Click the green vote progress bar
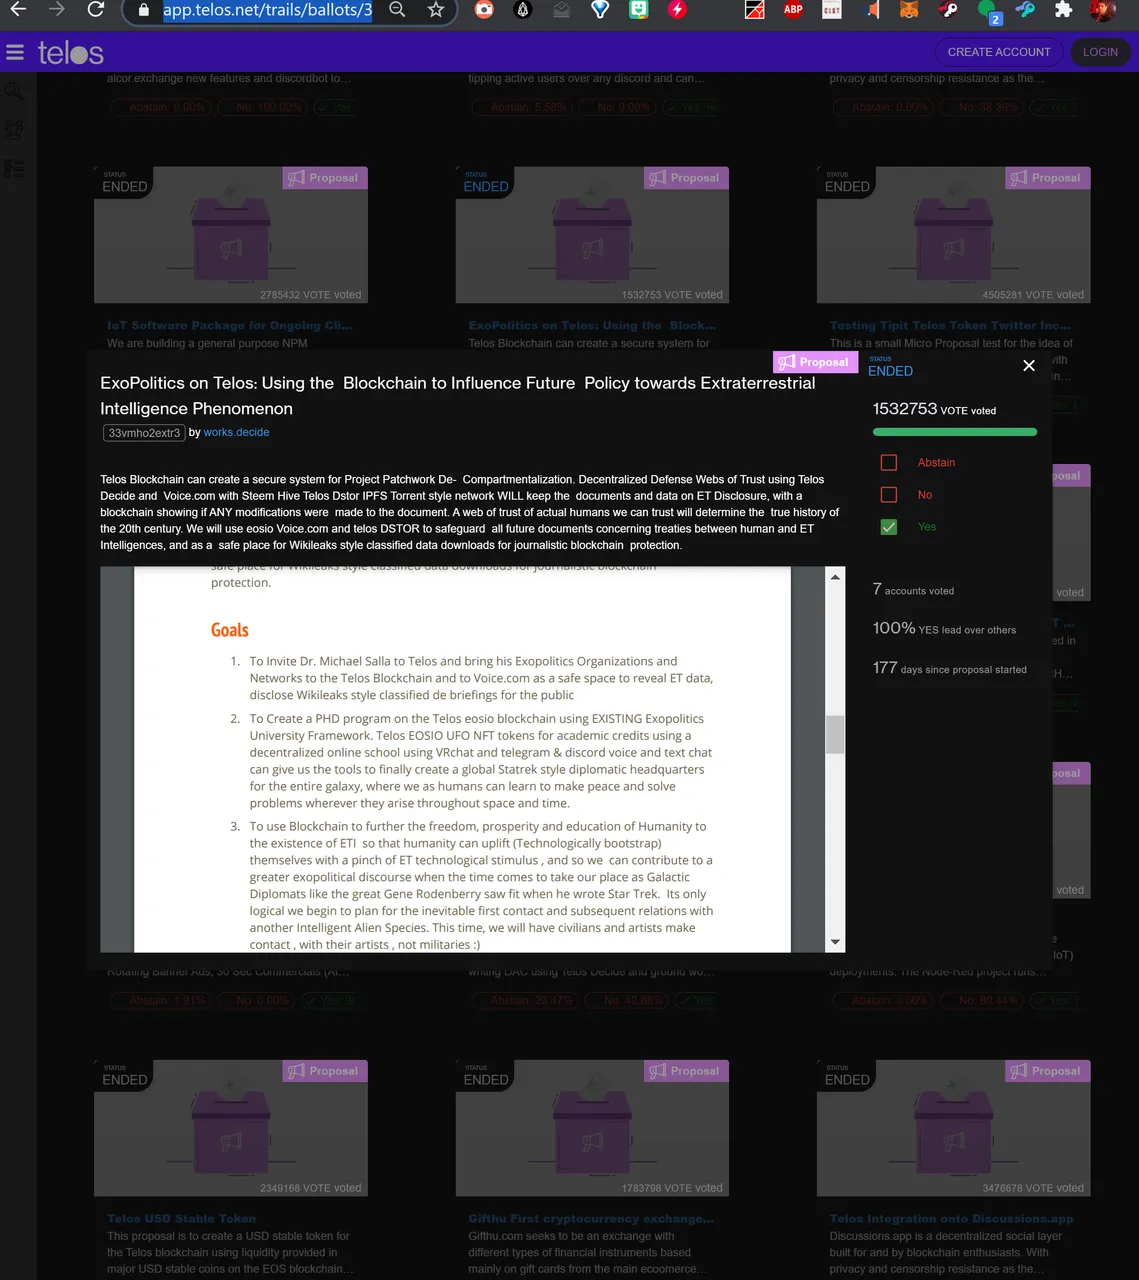The image size is (1139, 1280). [955, 432]
